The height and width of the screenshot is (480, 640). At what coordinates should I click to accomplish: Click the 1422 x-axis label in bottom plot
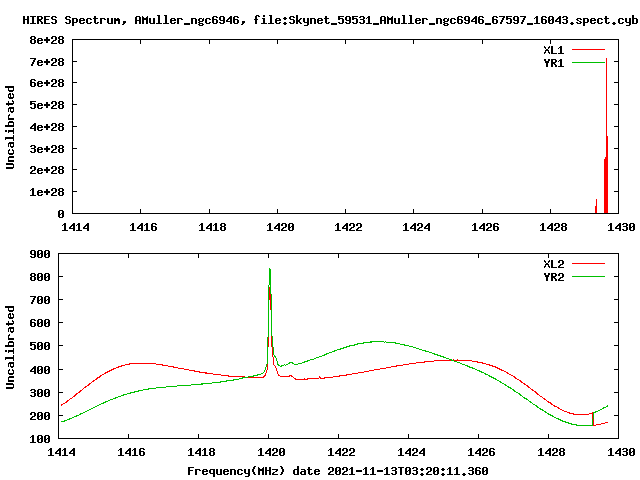coord(341,452)
